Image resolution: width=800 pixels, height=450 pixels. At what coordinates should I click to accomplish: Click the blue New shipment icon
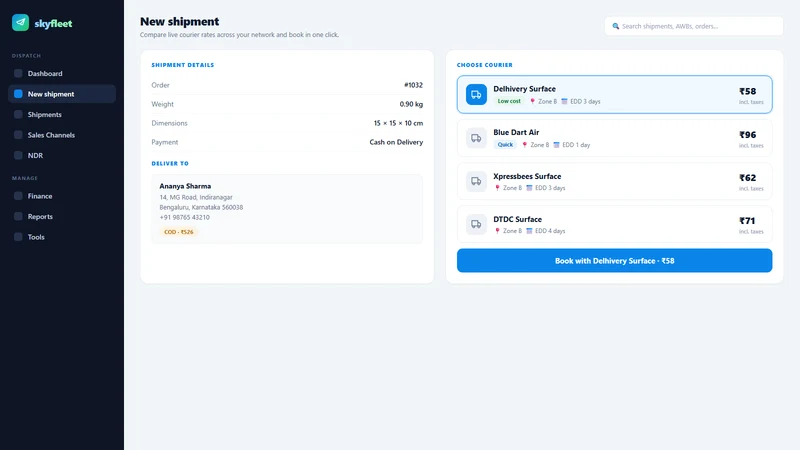(x=18, y=94)
